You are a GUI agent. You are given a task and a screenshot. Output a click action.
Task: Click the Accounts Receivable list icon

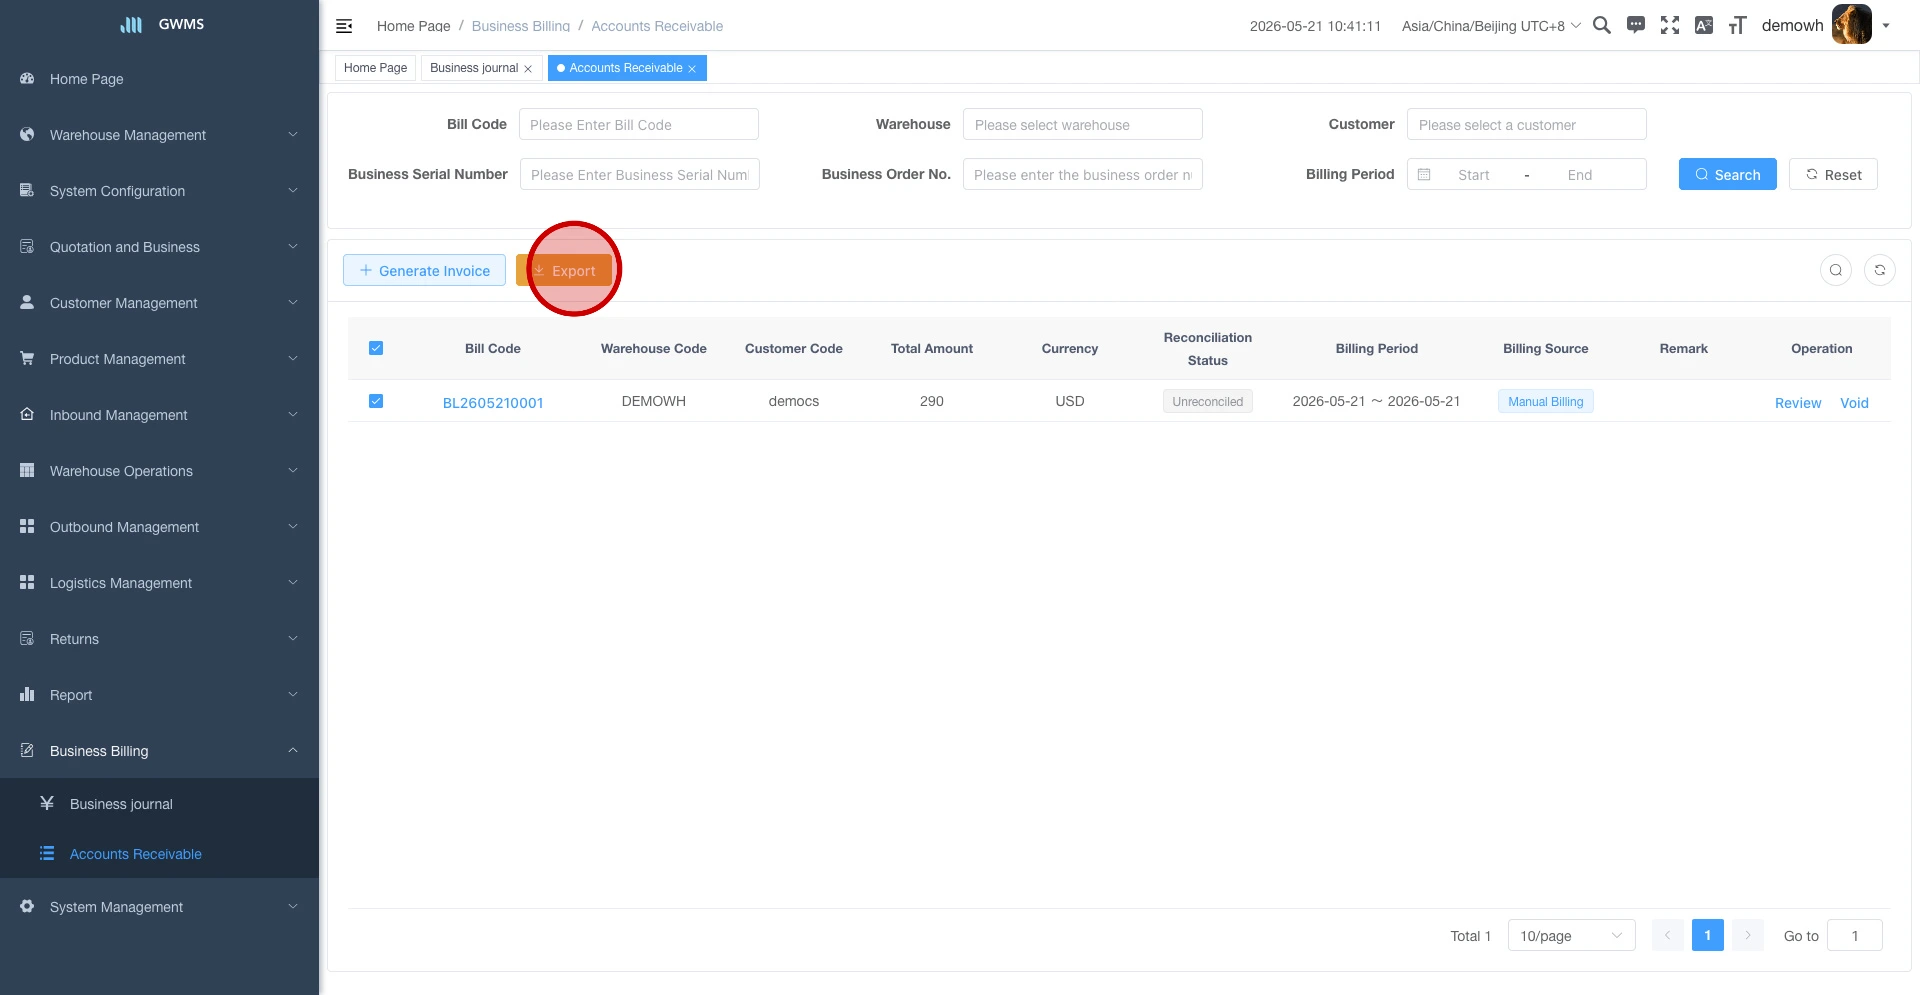[47, 853]
